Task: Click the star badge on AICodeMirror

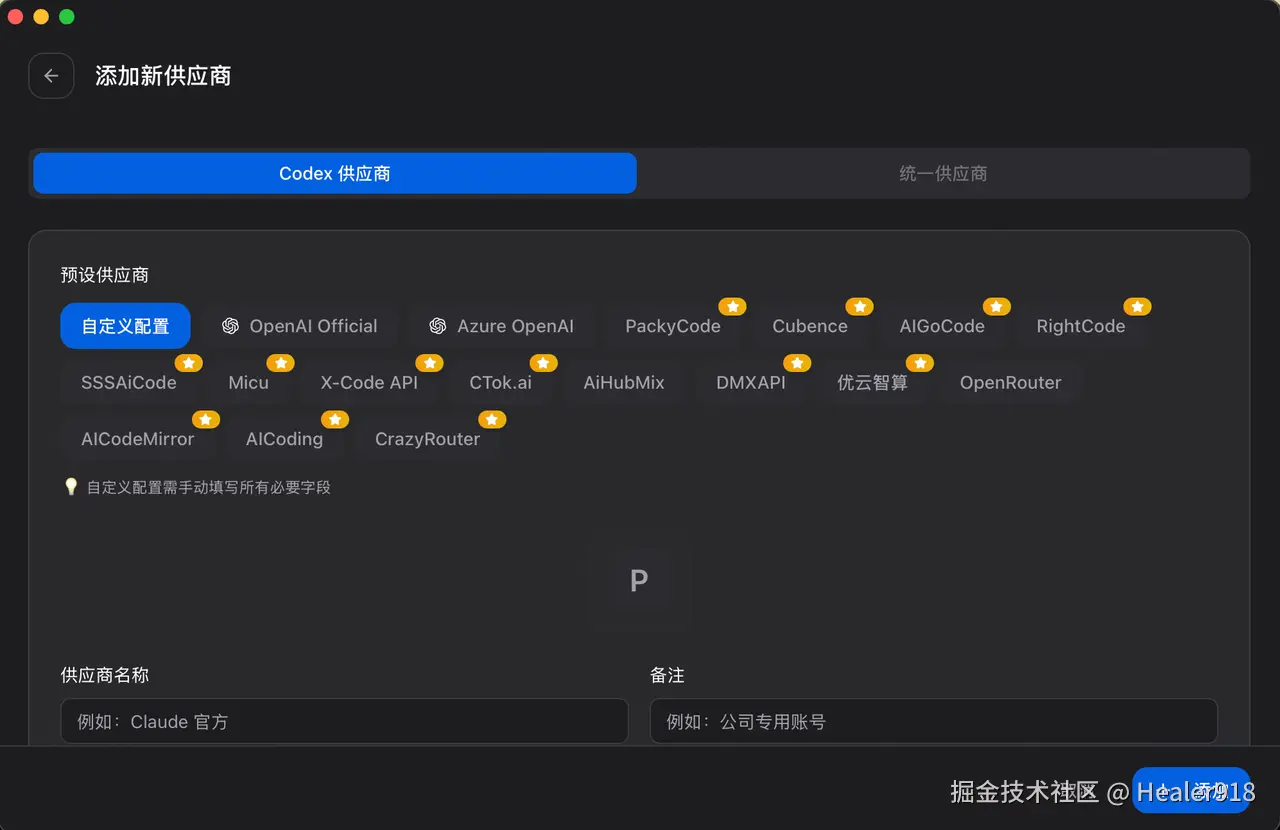Action: coord(207,420)
